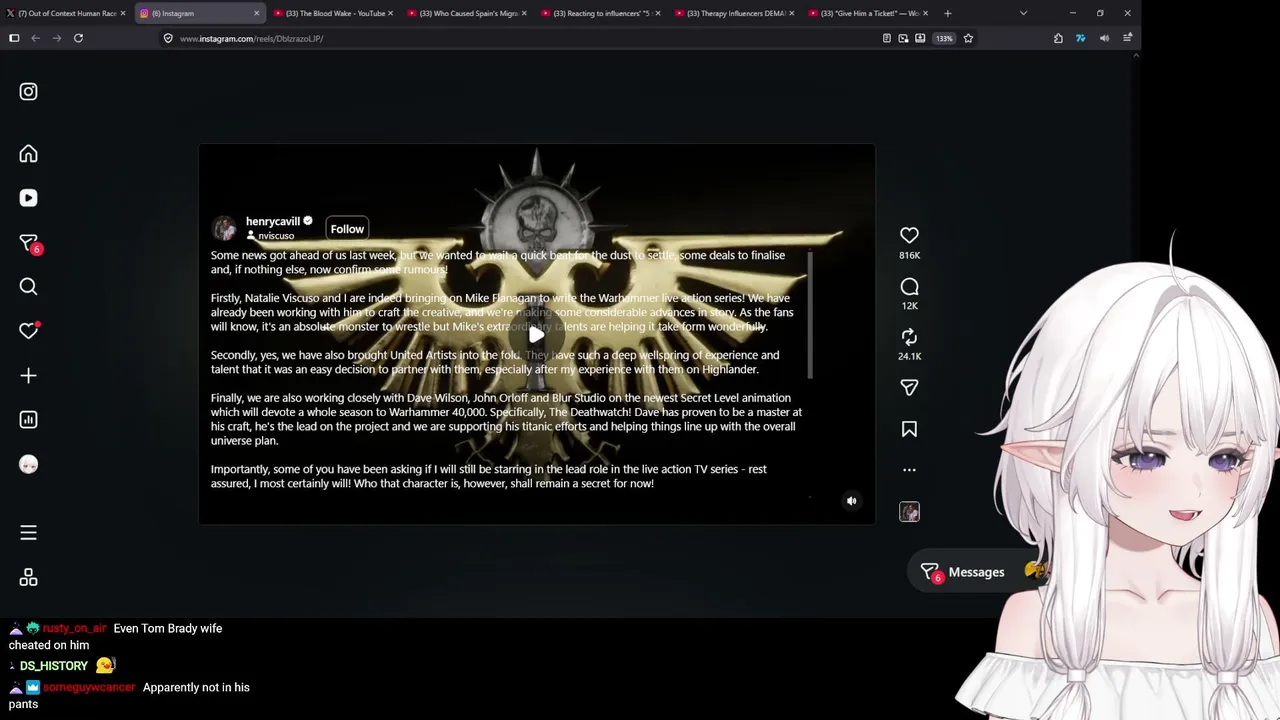
Task: Switch to the Therapy Influencers tab
Action: coord(735,13)
